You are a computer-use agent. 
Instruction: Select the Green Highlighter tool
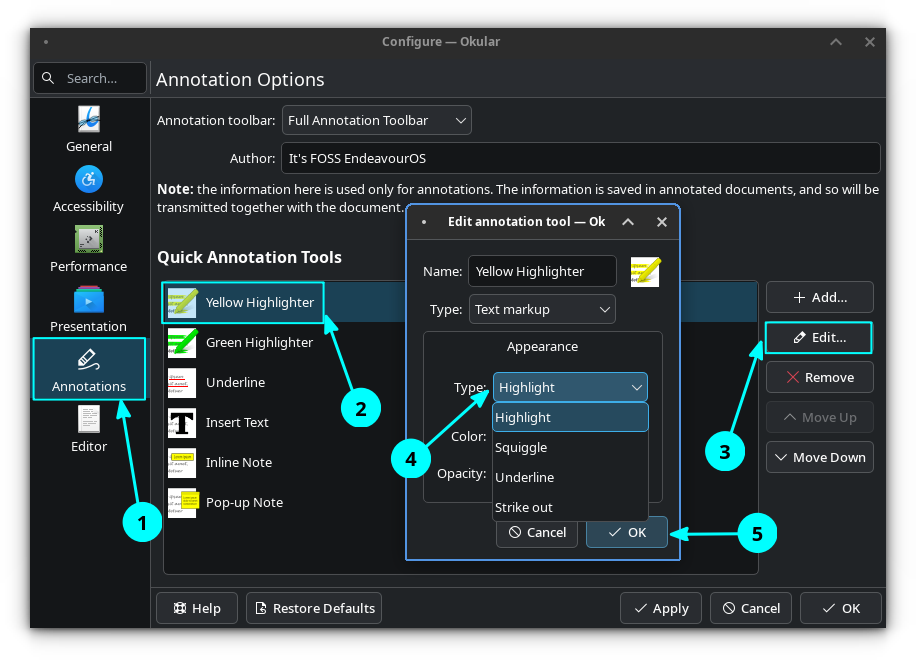click(x=259, y=342)
